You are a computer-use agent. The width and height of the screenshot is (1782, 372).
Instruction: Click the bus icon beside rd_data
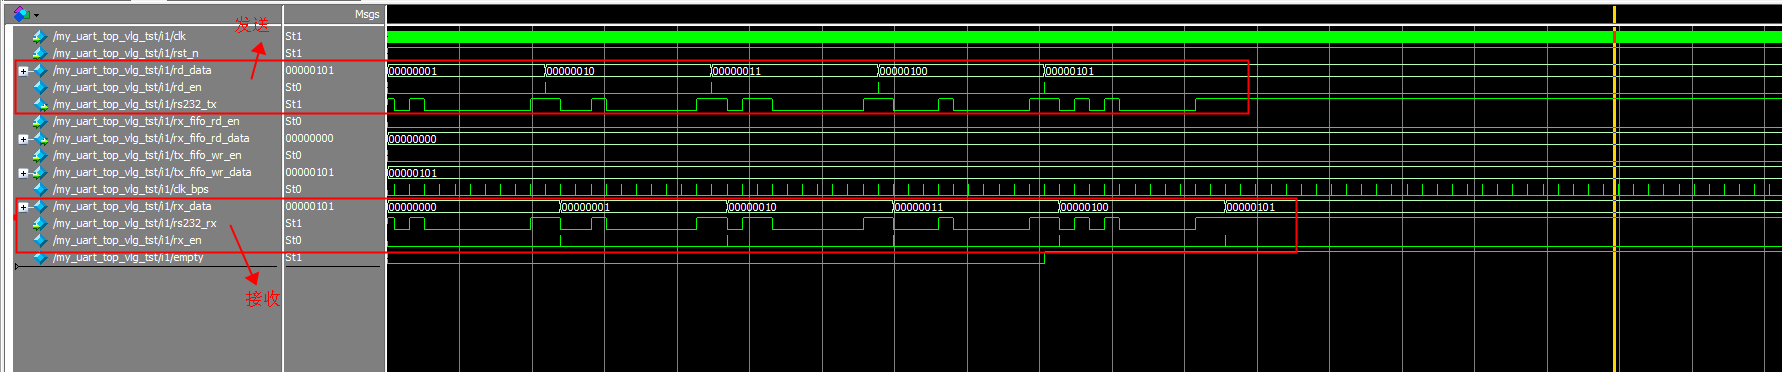tap(40, 70)
